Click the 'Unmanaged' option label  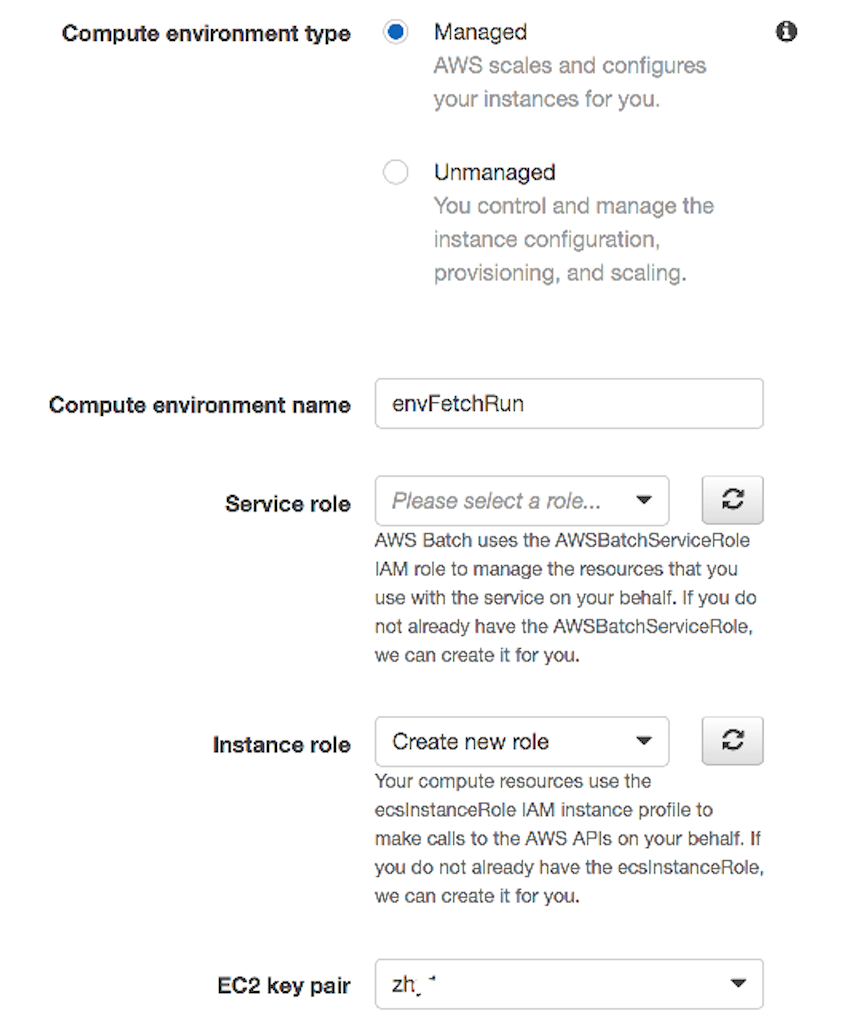494,172
